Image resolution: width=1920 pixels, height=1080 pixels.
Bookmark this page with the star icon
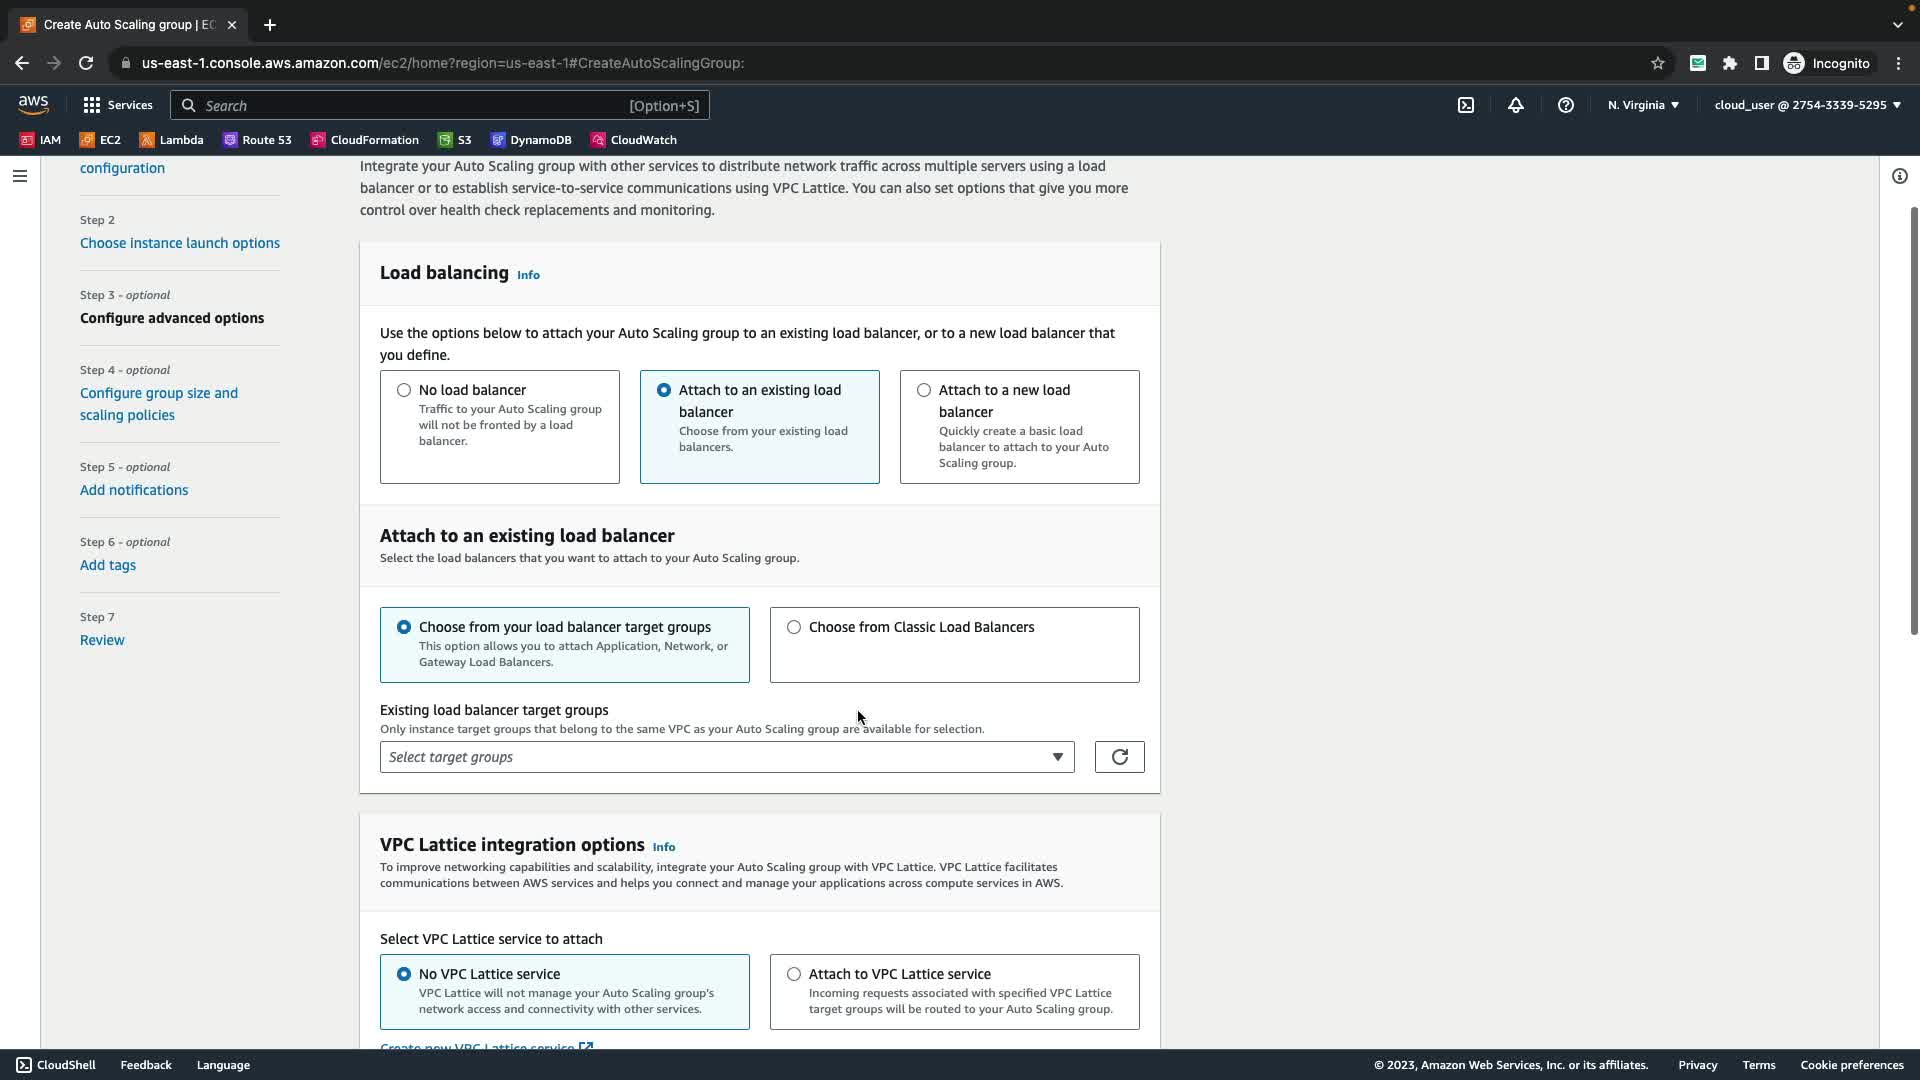[x=1657, y=63]
